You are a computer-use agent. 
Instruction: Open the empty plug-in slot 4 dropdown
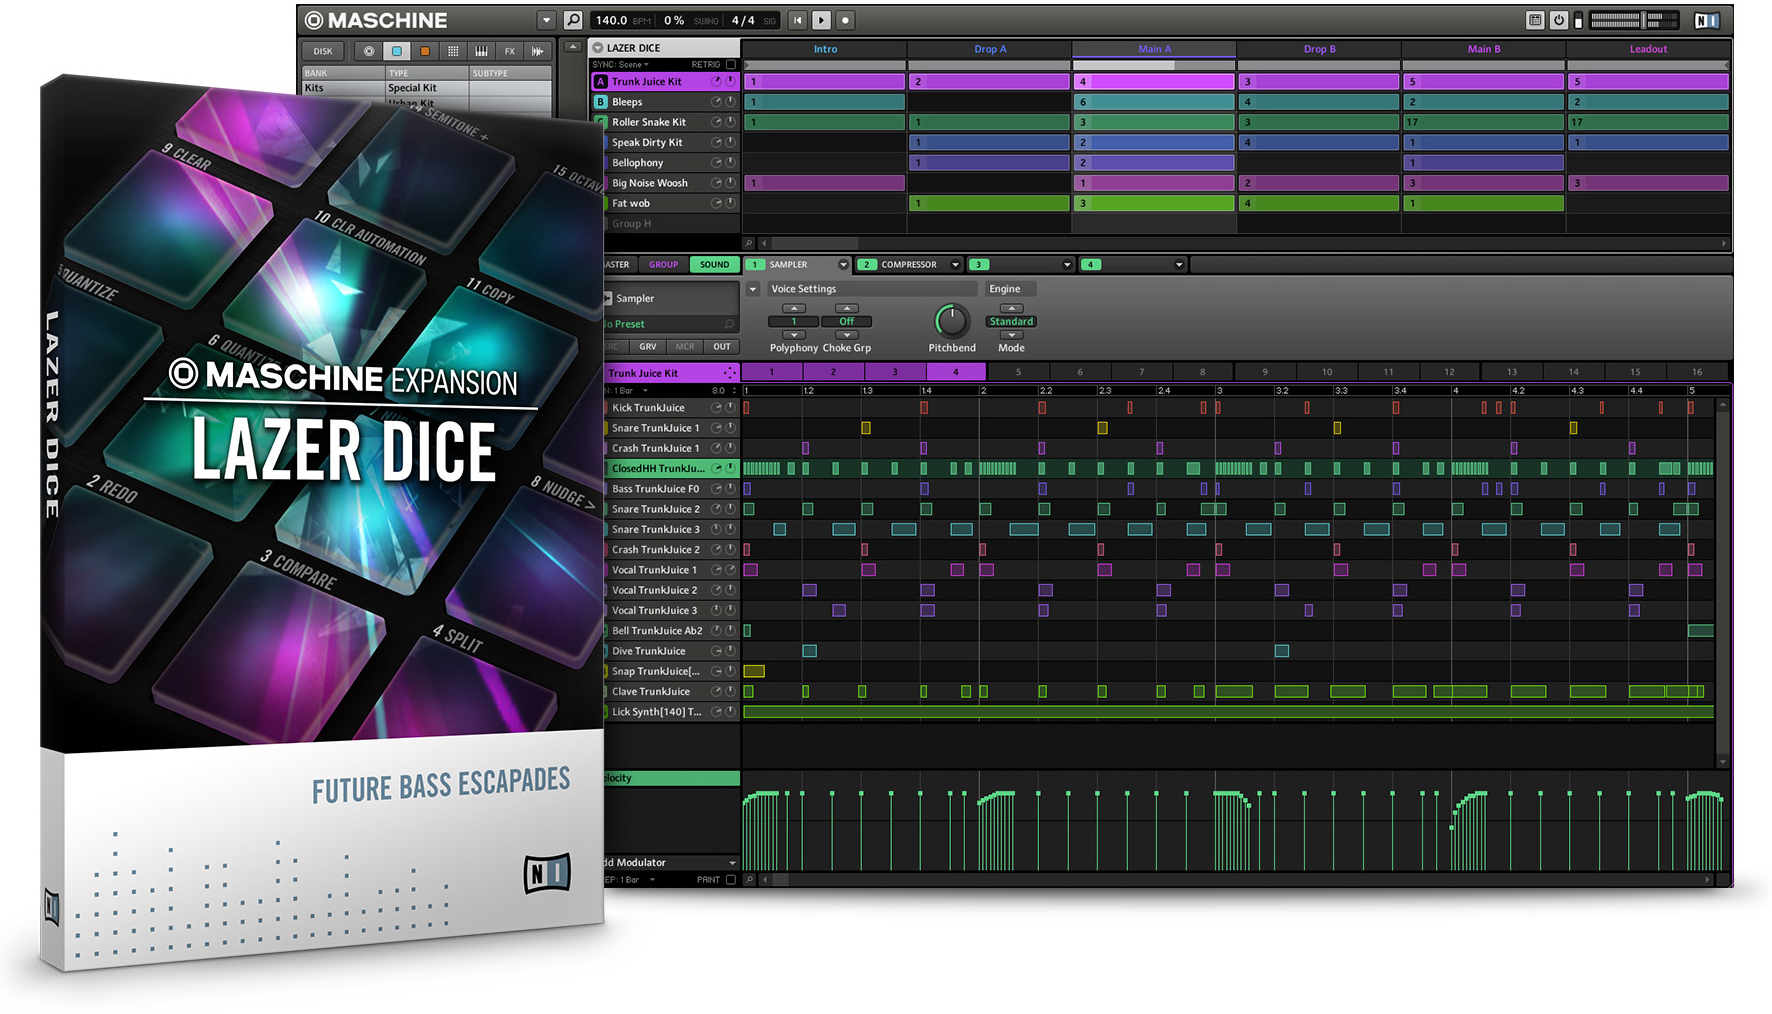point(1179,265)
